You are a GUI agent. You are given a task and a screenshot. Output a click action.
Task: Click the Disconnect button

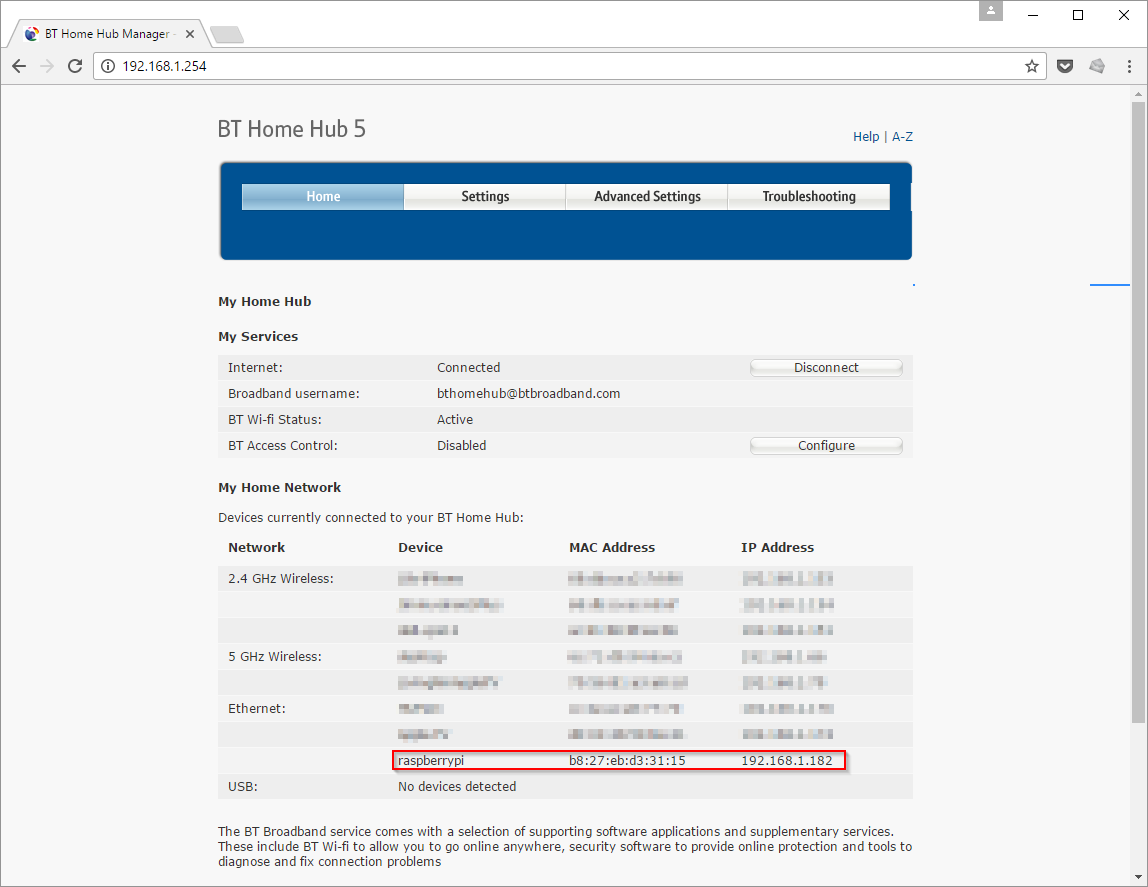(x=826, y=367)
